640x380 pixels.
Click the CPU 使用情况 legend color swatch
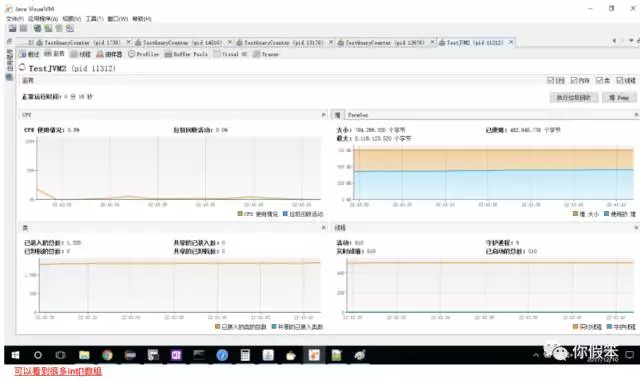click(x=240, y=213)
